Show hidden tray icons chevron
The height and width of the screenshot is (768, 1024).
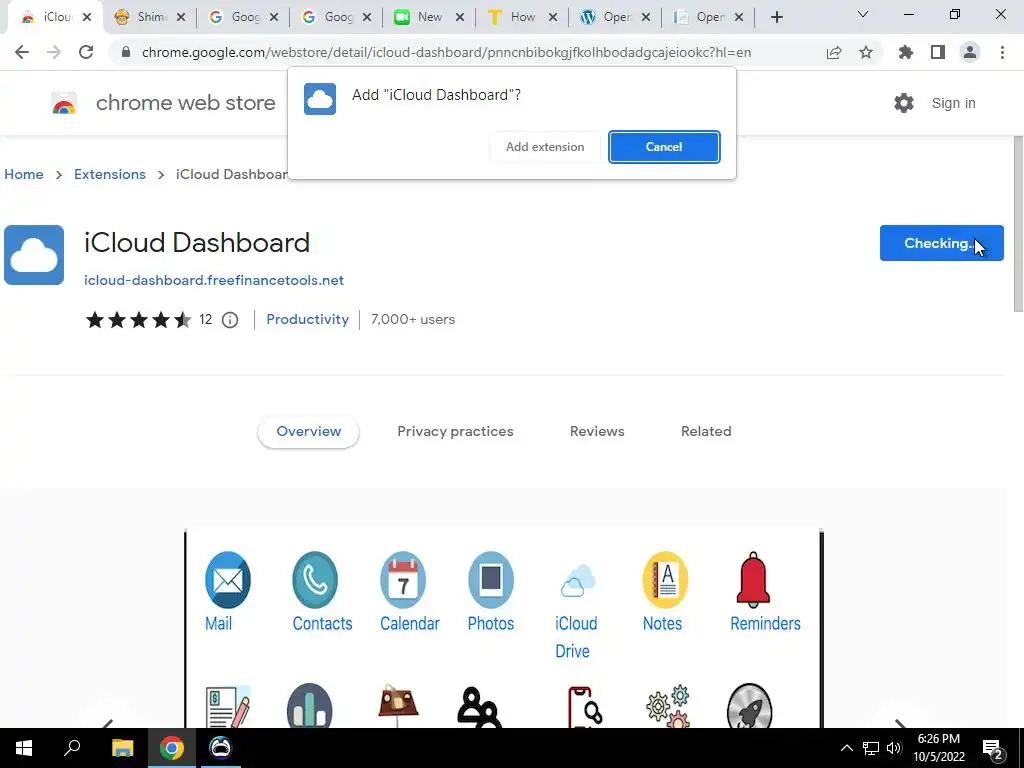point(846,748)
